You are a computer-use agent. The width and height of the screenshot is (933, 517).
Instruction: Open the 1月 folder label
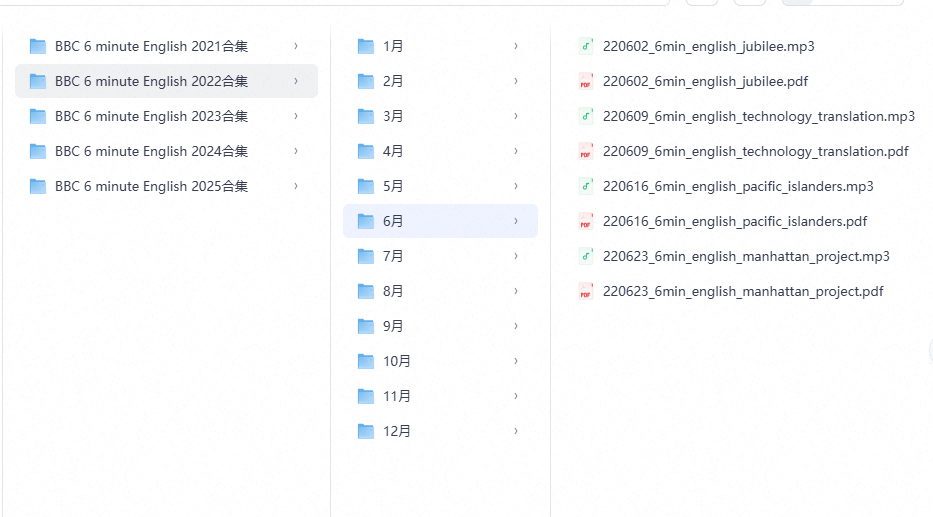[x=393, y=46]
